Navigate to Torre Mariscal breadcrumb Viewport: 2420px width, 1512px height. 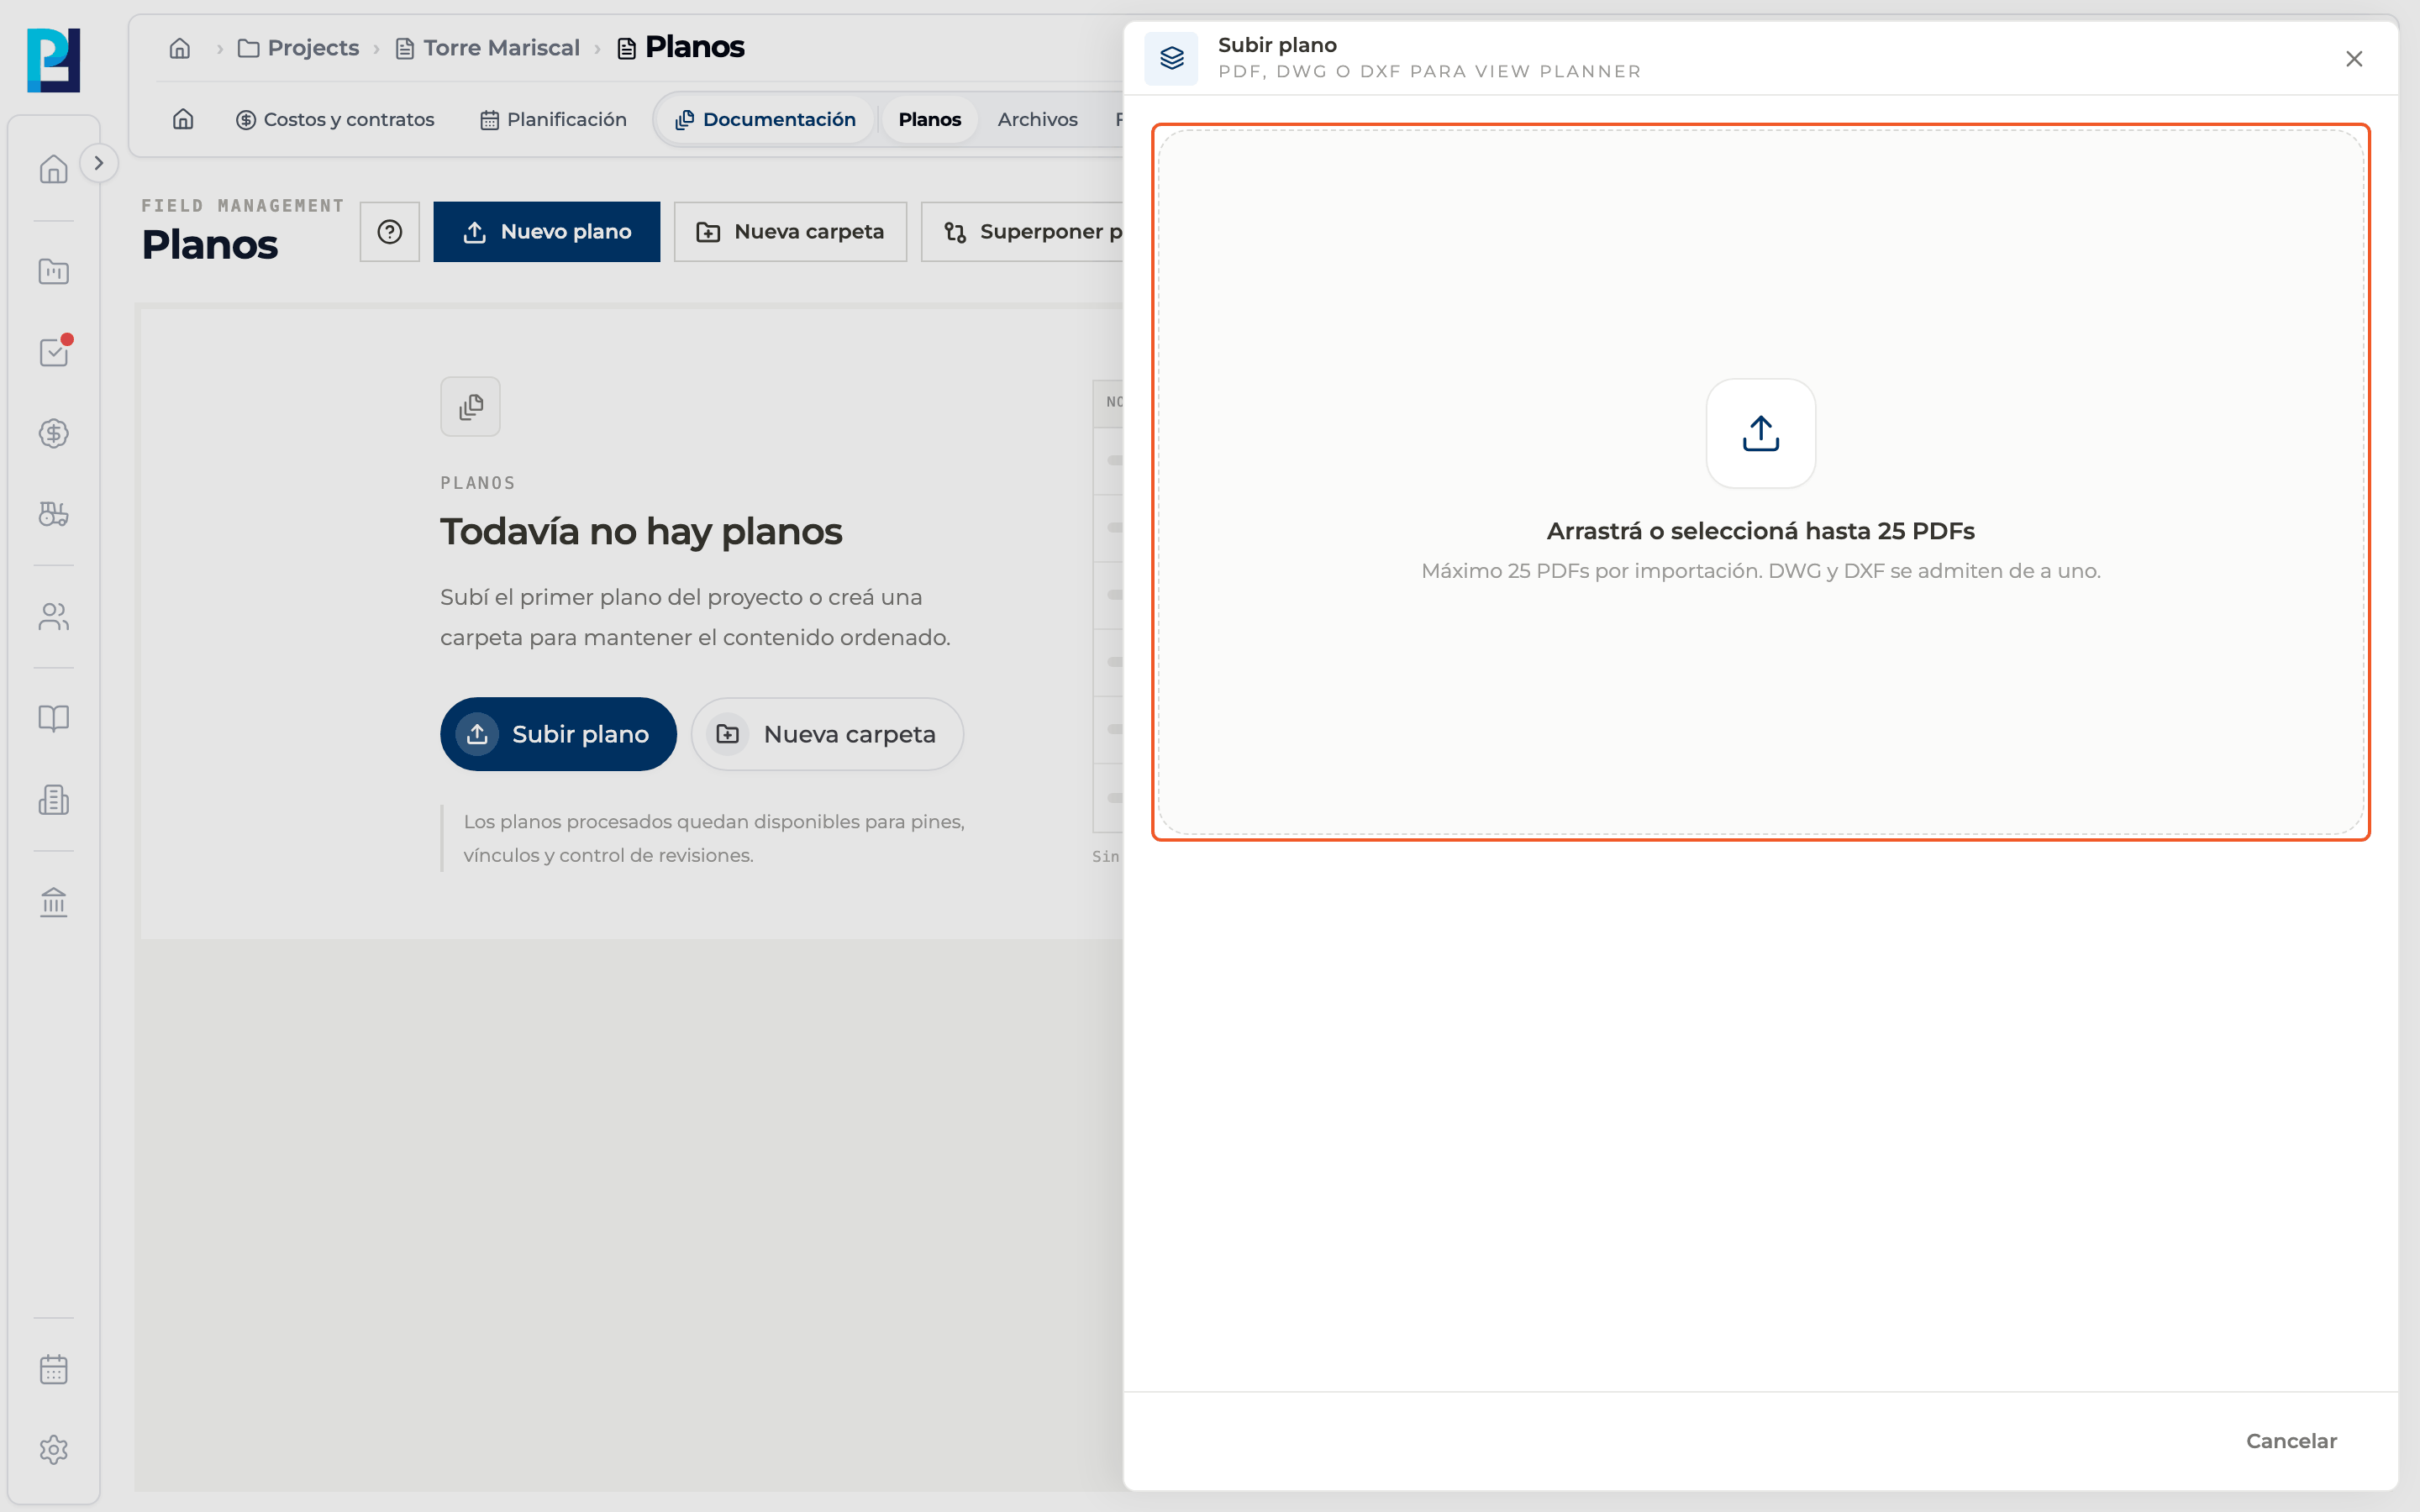click(488, 48)
